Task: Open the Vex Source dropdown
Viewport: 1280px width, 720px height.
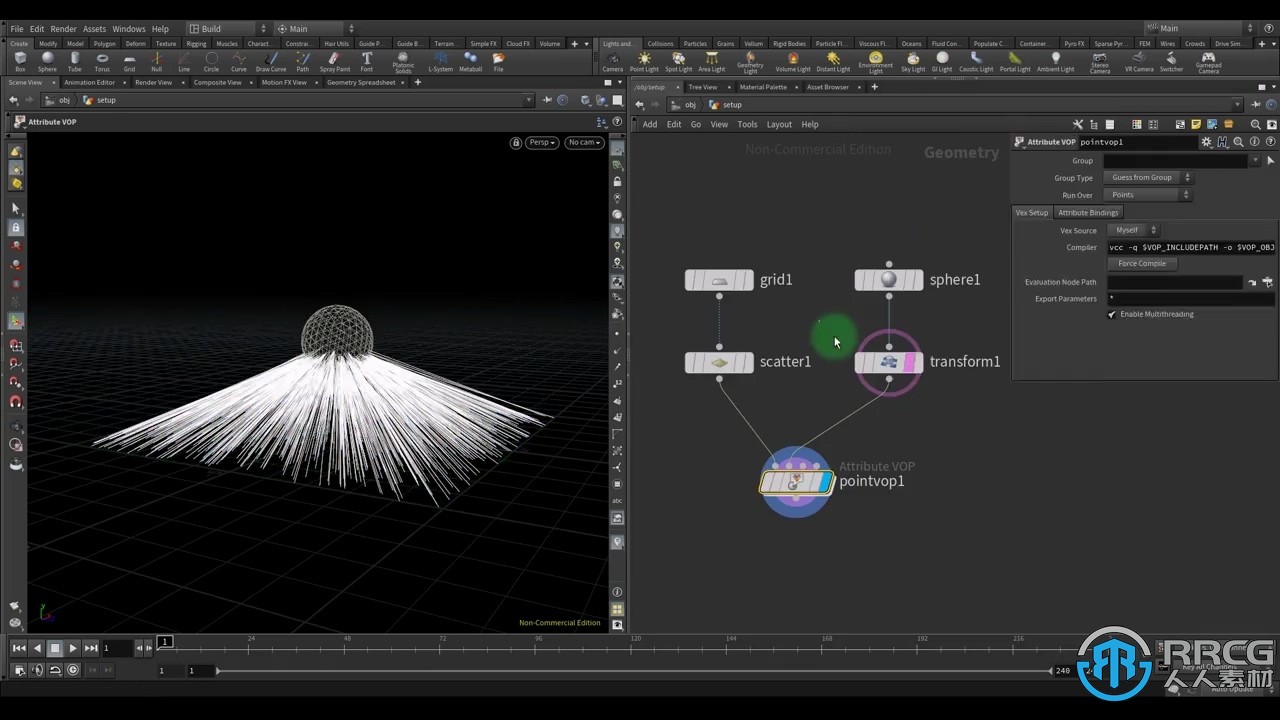Action: [1134, 230]
